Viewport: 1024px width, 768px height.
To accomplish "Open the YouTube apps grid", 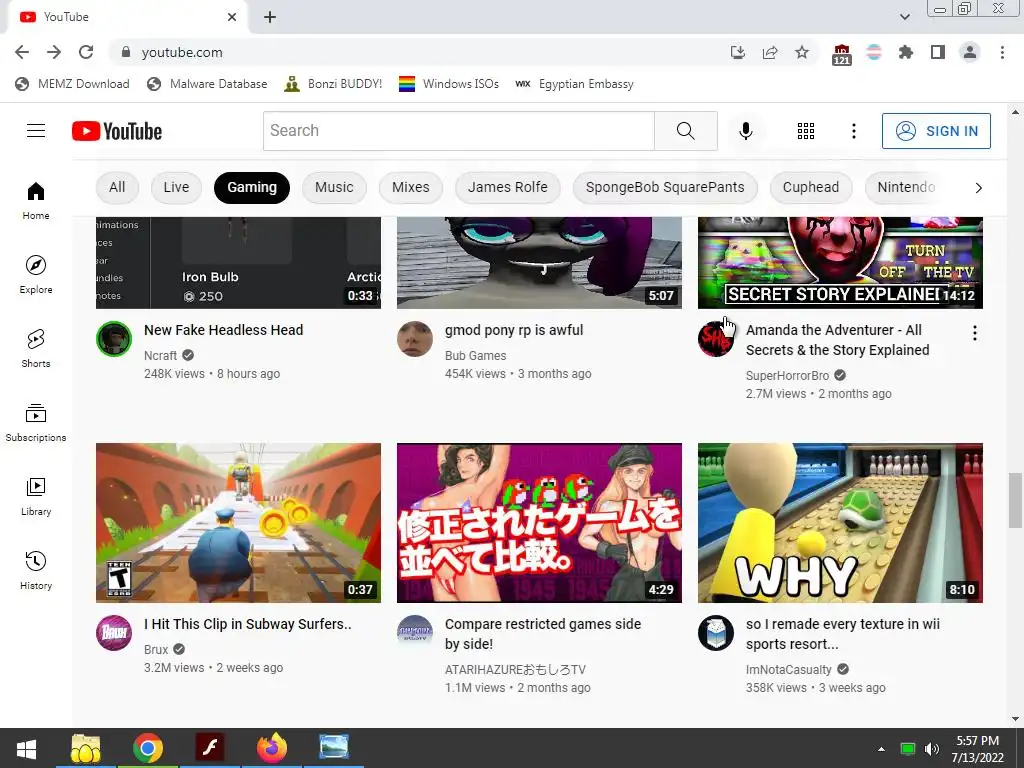I will point(806,131).
